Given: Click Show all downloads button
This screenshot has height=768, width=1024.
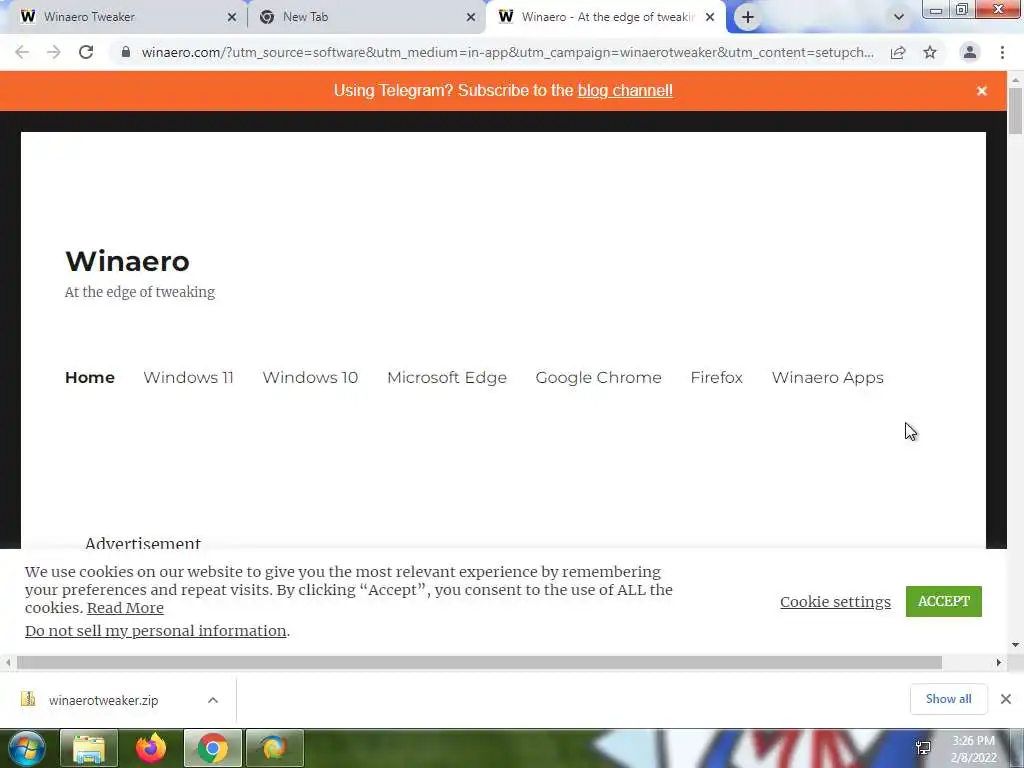Looking at the screenshot, I should (948, 699).
